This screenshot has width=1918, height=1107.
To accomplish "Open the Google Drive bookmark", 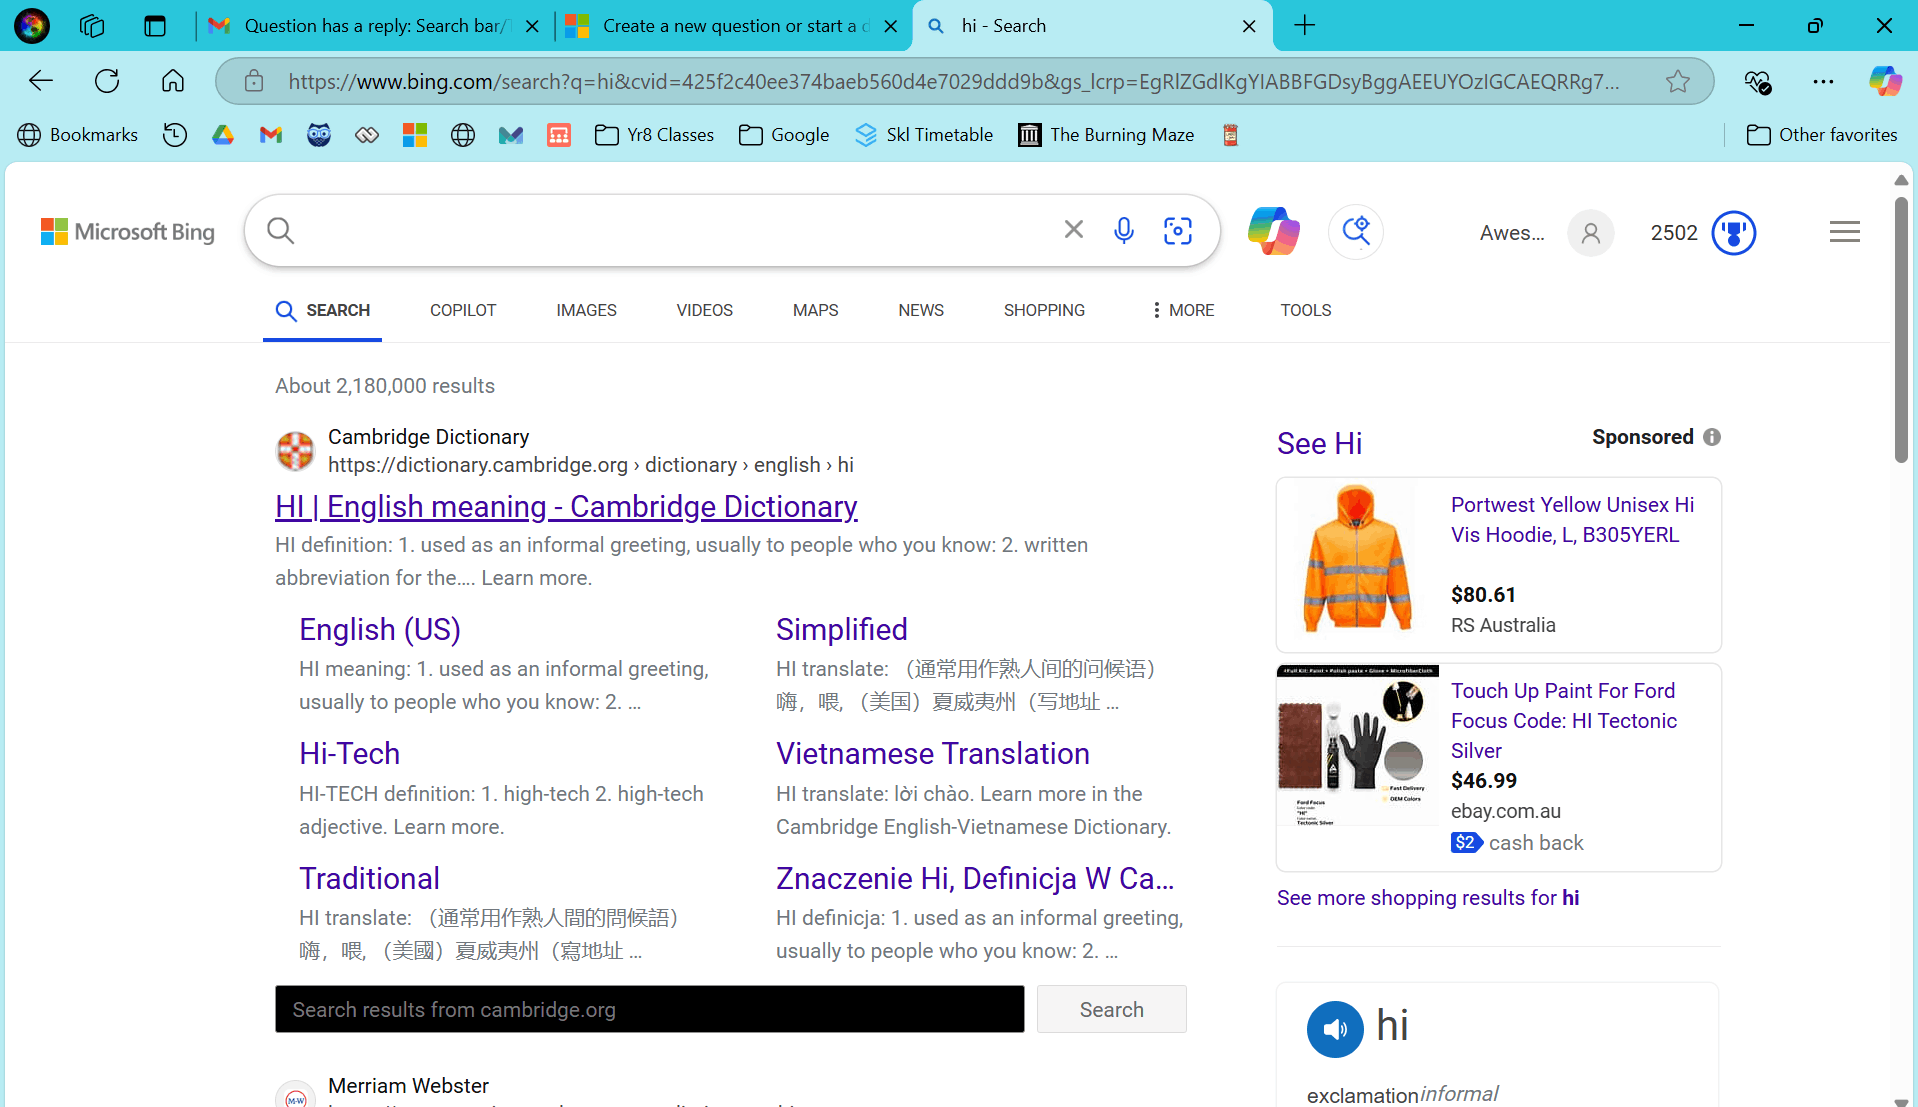I will [x=223, y=135].
